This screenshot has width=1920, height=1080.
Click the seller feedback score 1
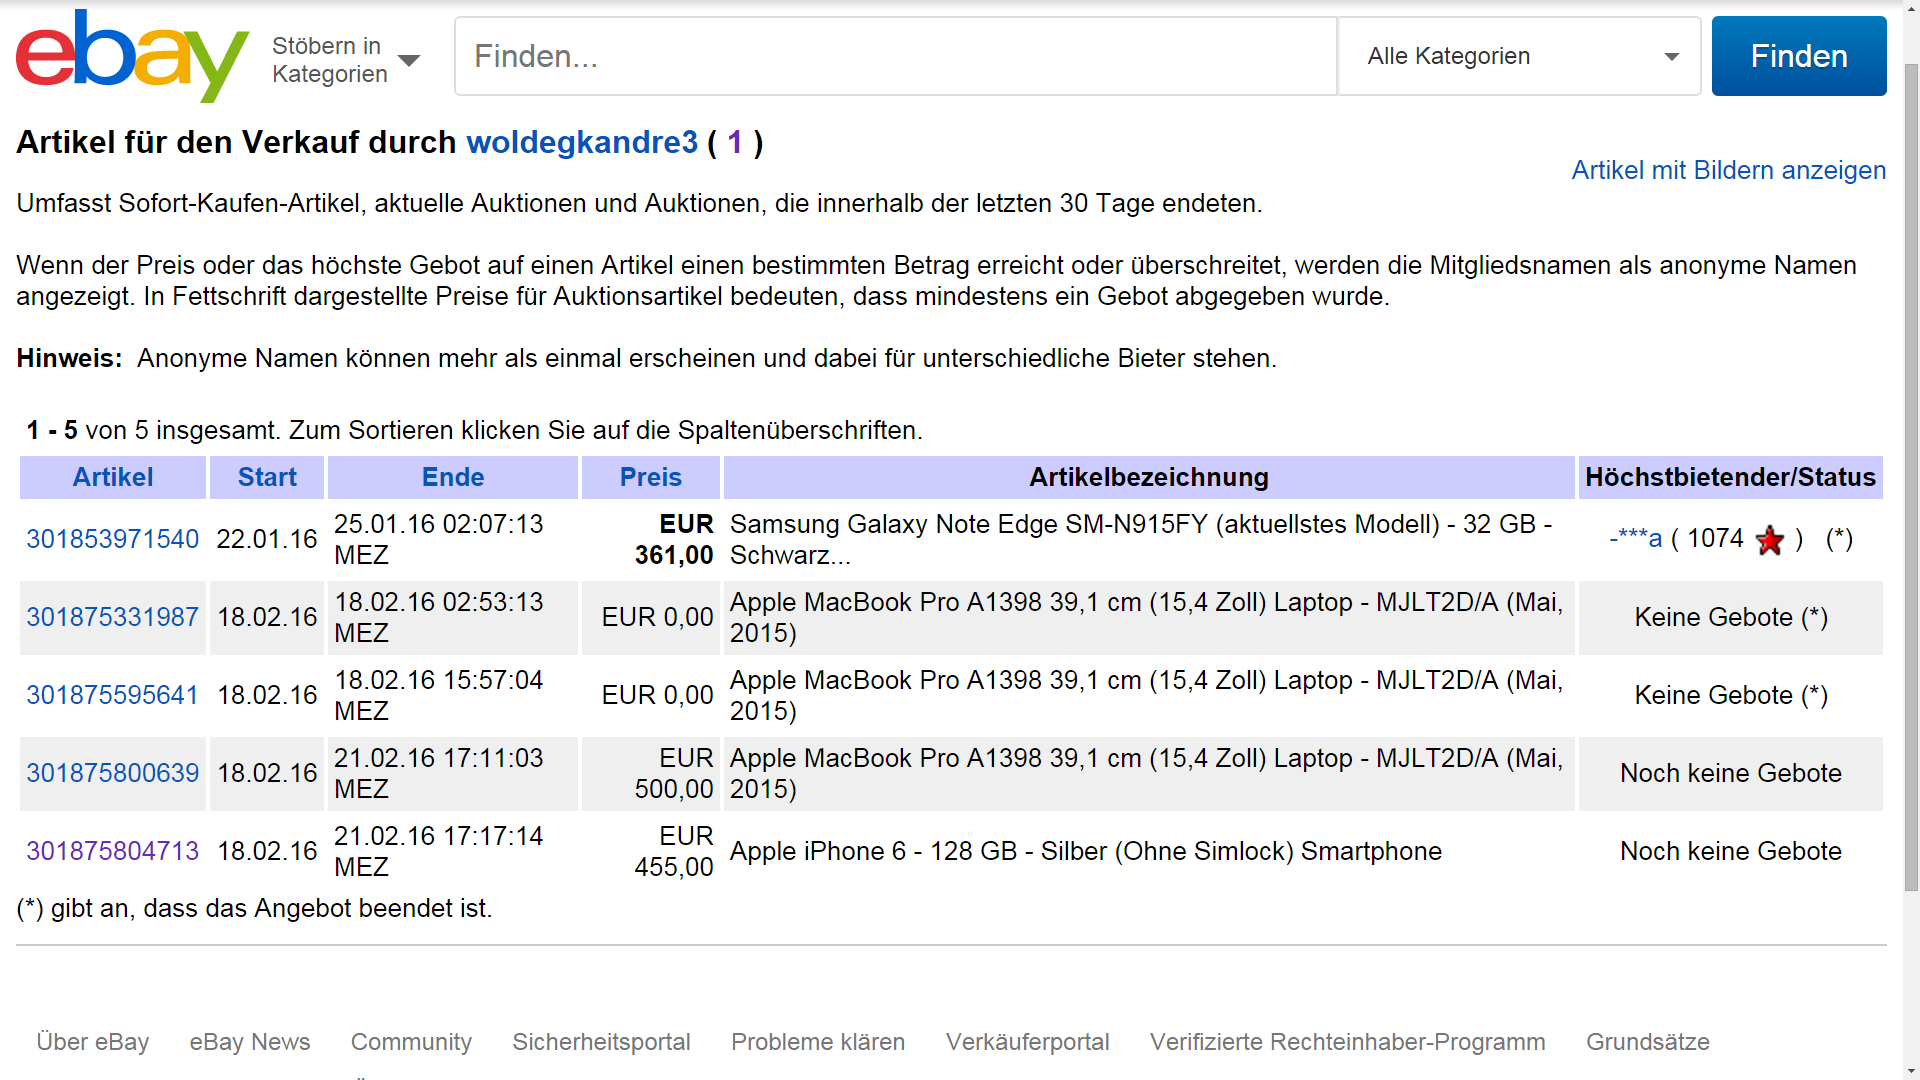(x=735, y=143)
